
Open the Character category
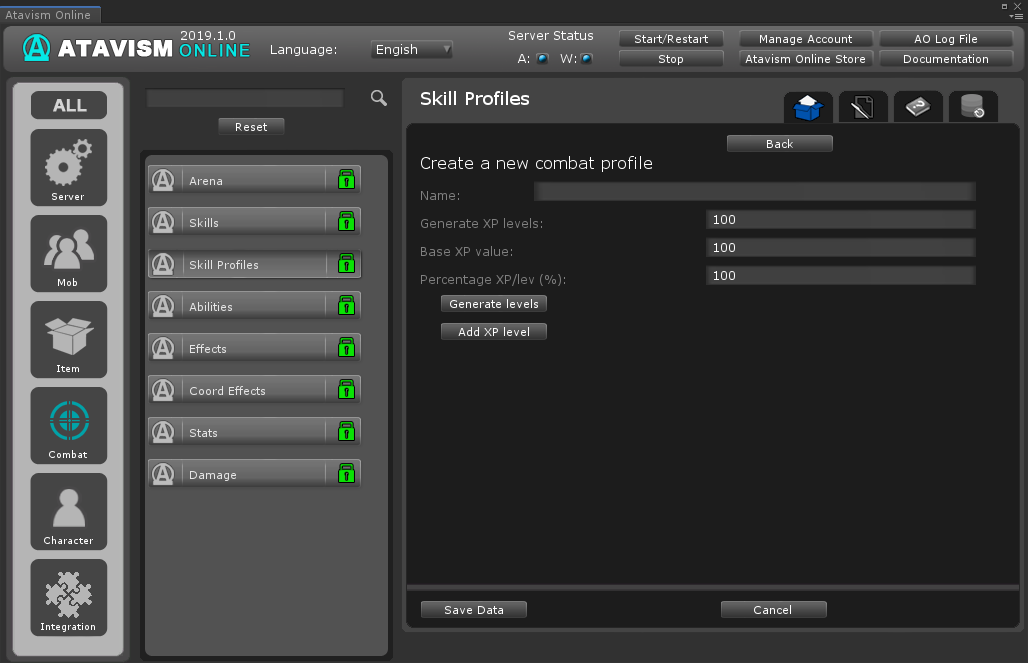[68, 511]
